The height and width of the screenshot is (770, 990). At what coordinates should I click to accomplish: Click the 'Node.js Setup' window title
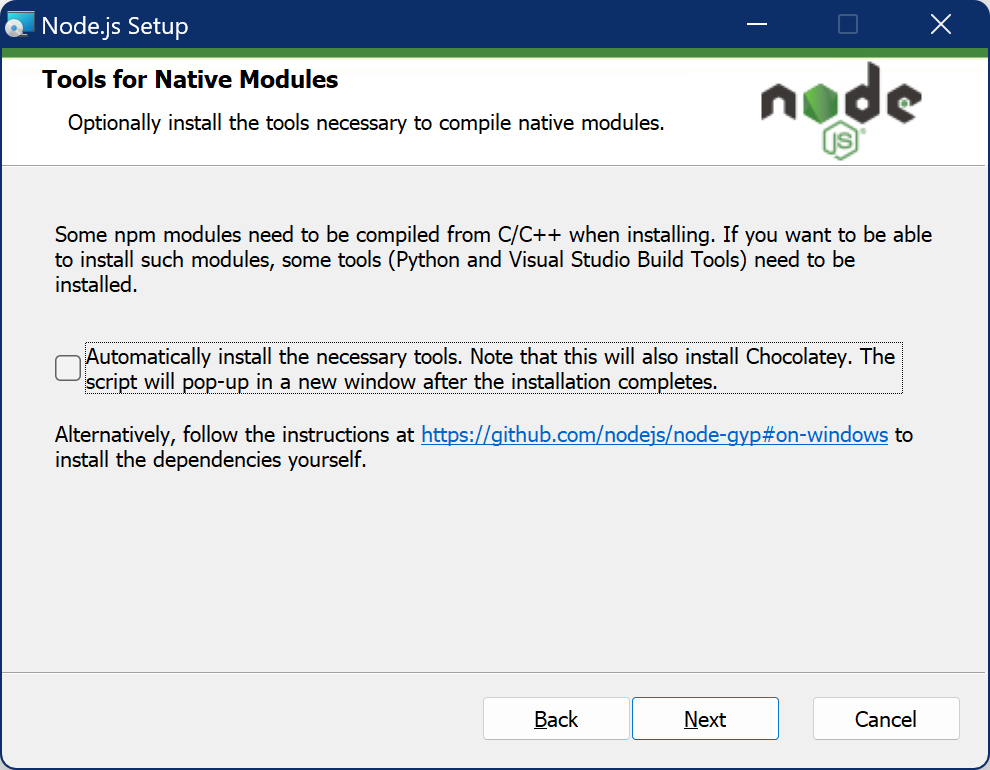coord(115,26)
